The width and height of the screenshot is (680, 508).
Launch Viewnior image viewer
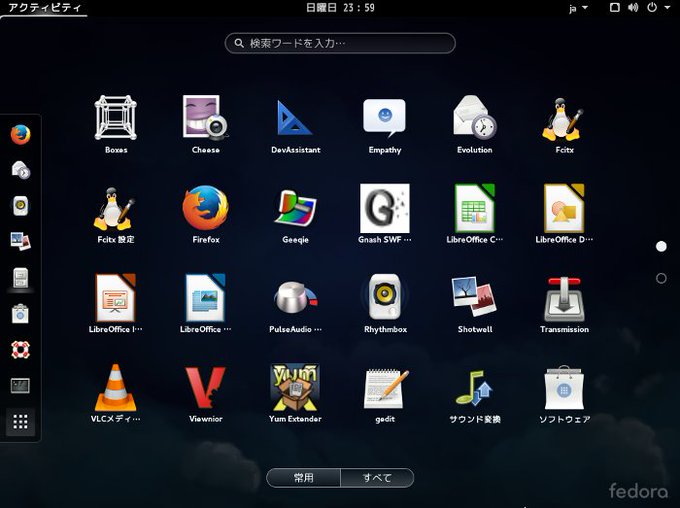206,394
